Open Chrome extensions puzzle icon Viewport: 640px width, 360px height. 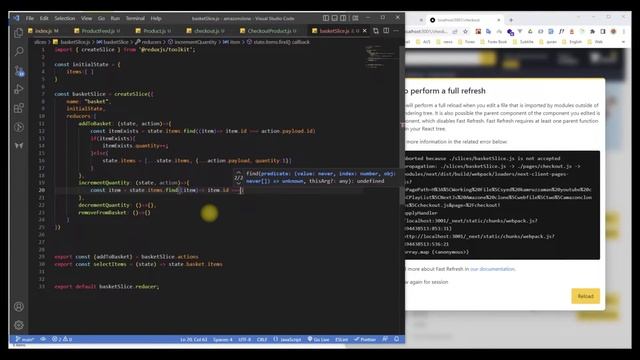tap(592, 31)
